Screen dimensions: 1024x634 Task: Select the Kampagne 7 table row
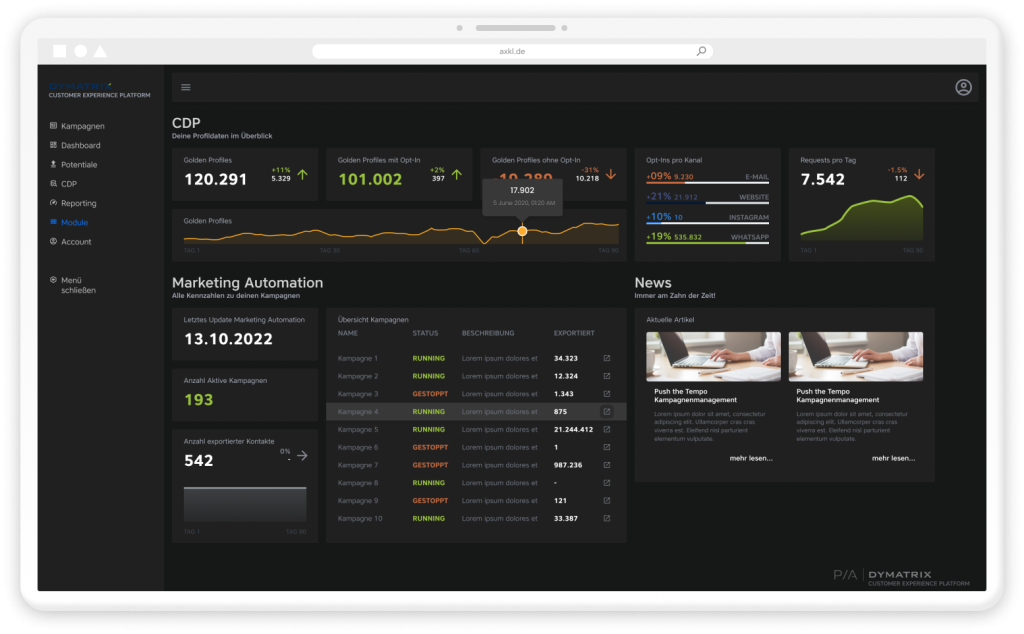point(476,465)
